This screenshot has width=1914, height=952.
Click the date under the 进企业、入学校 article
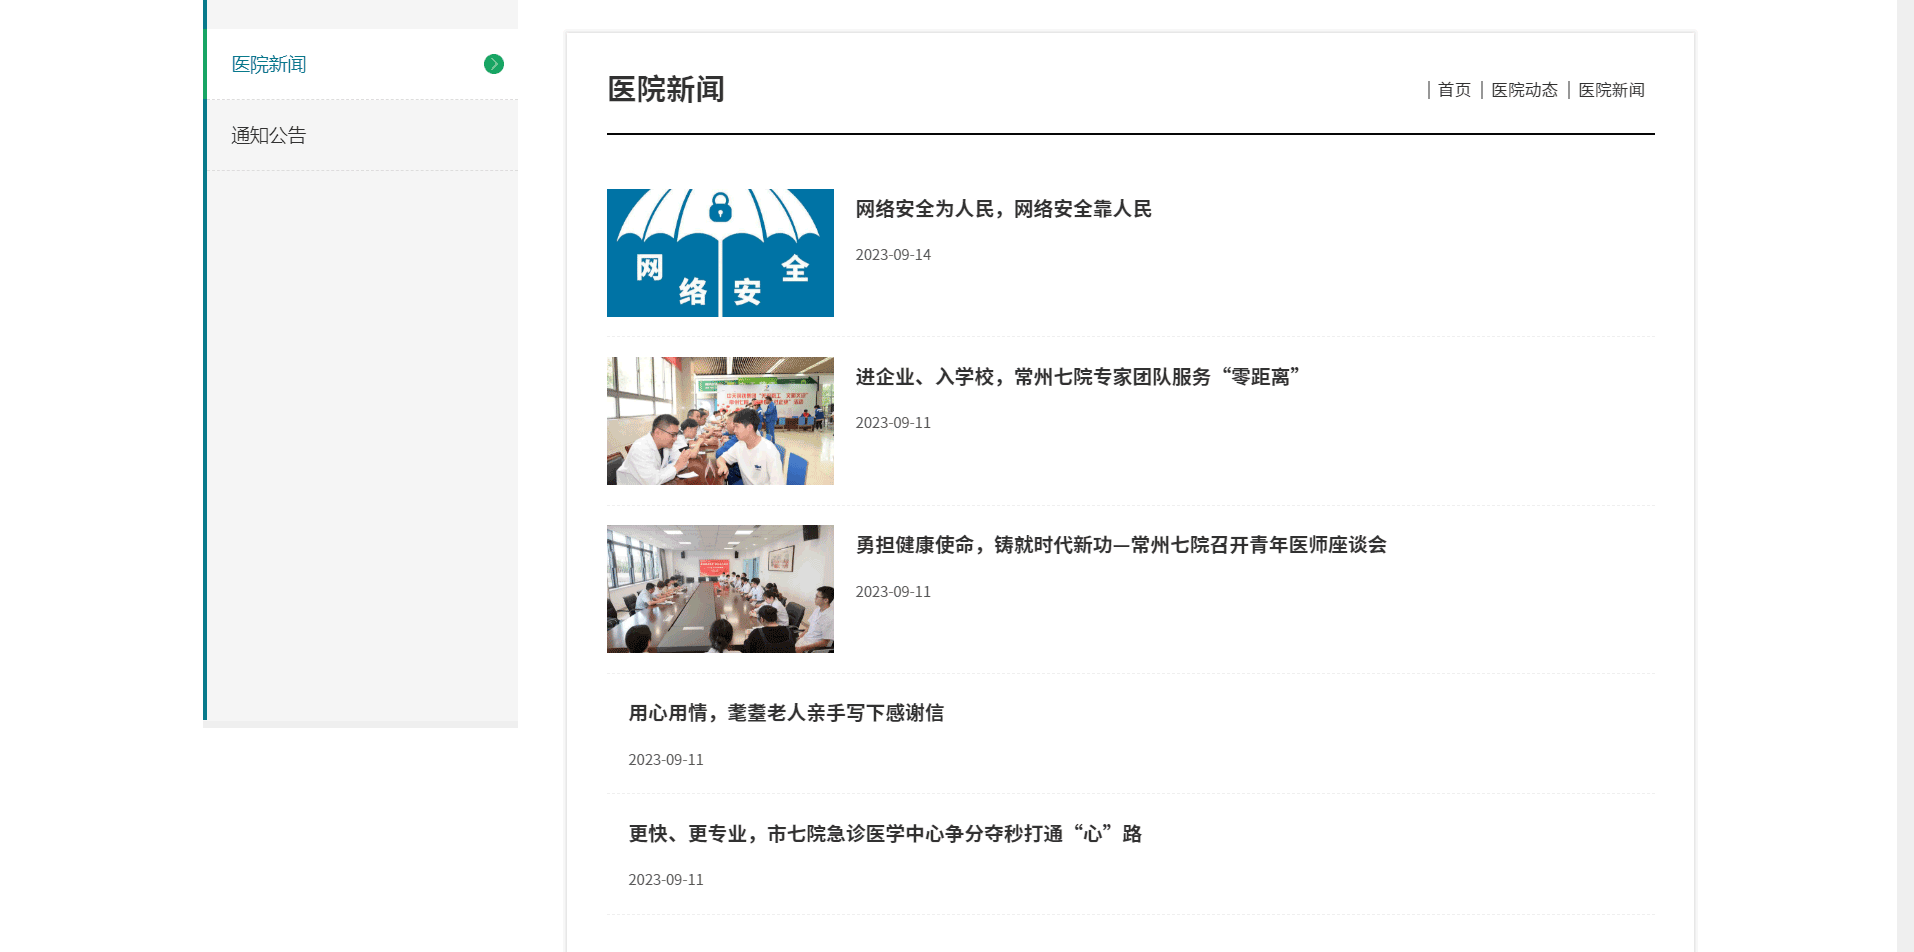point(893,423)
